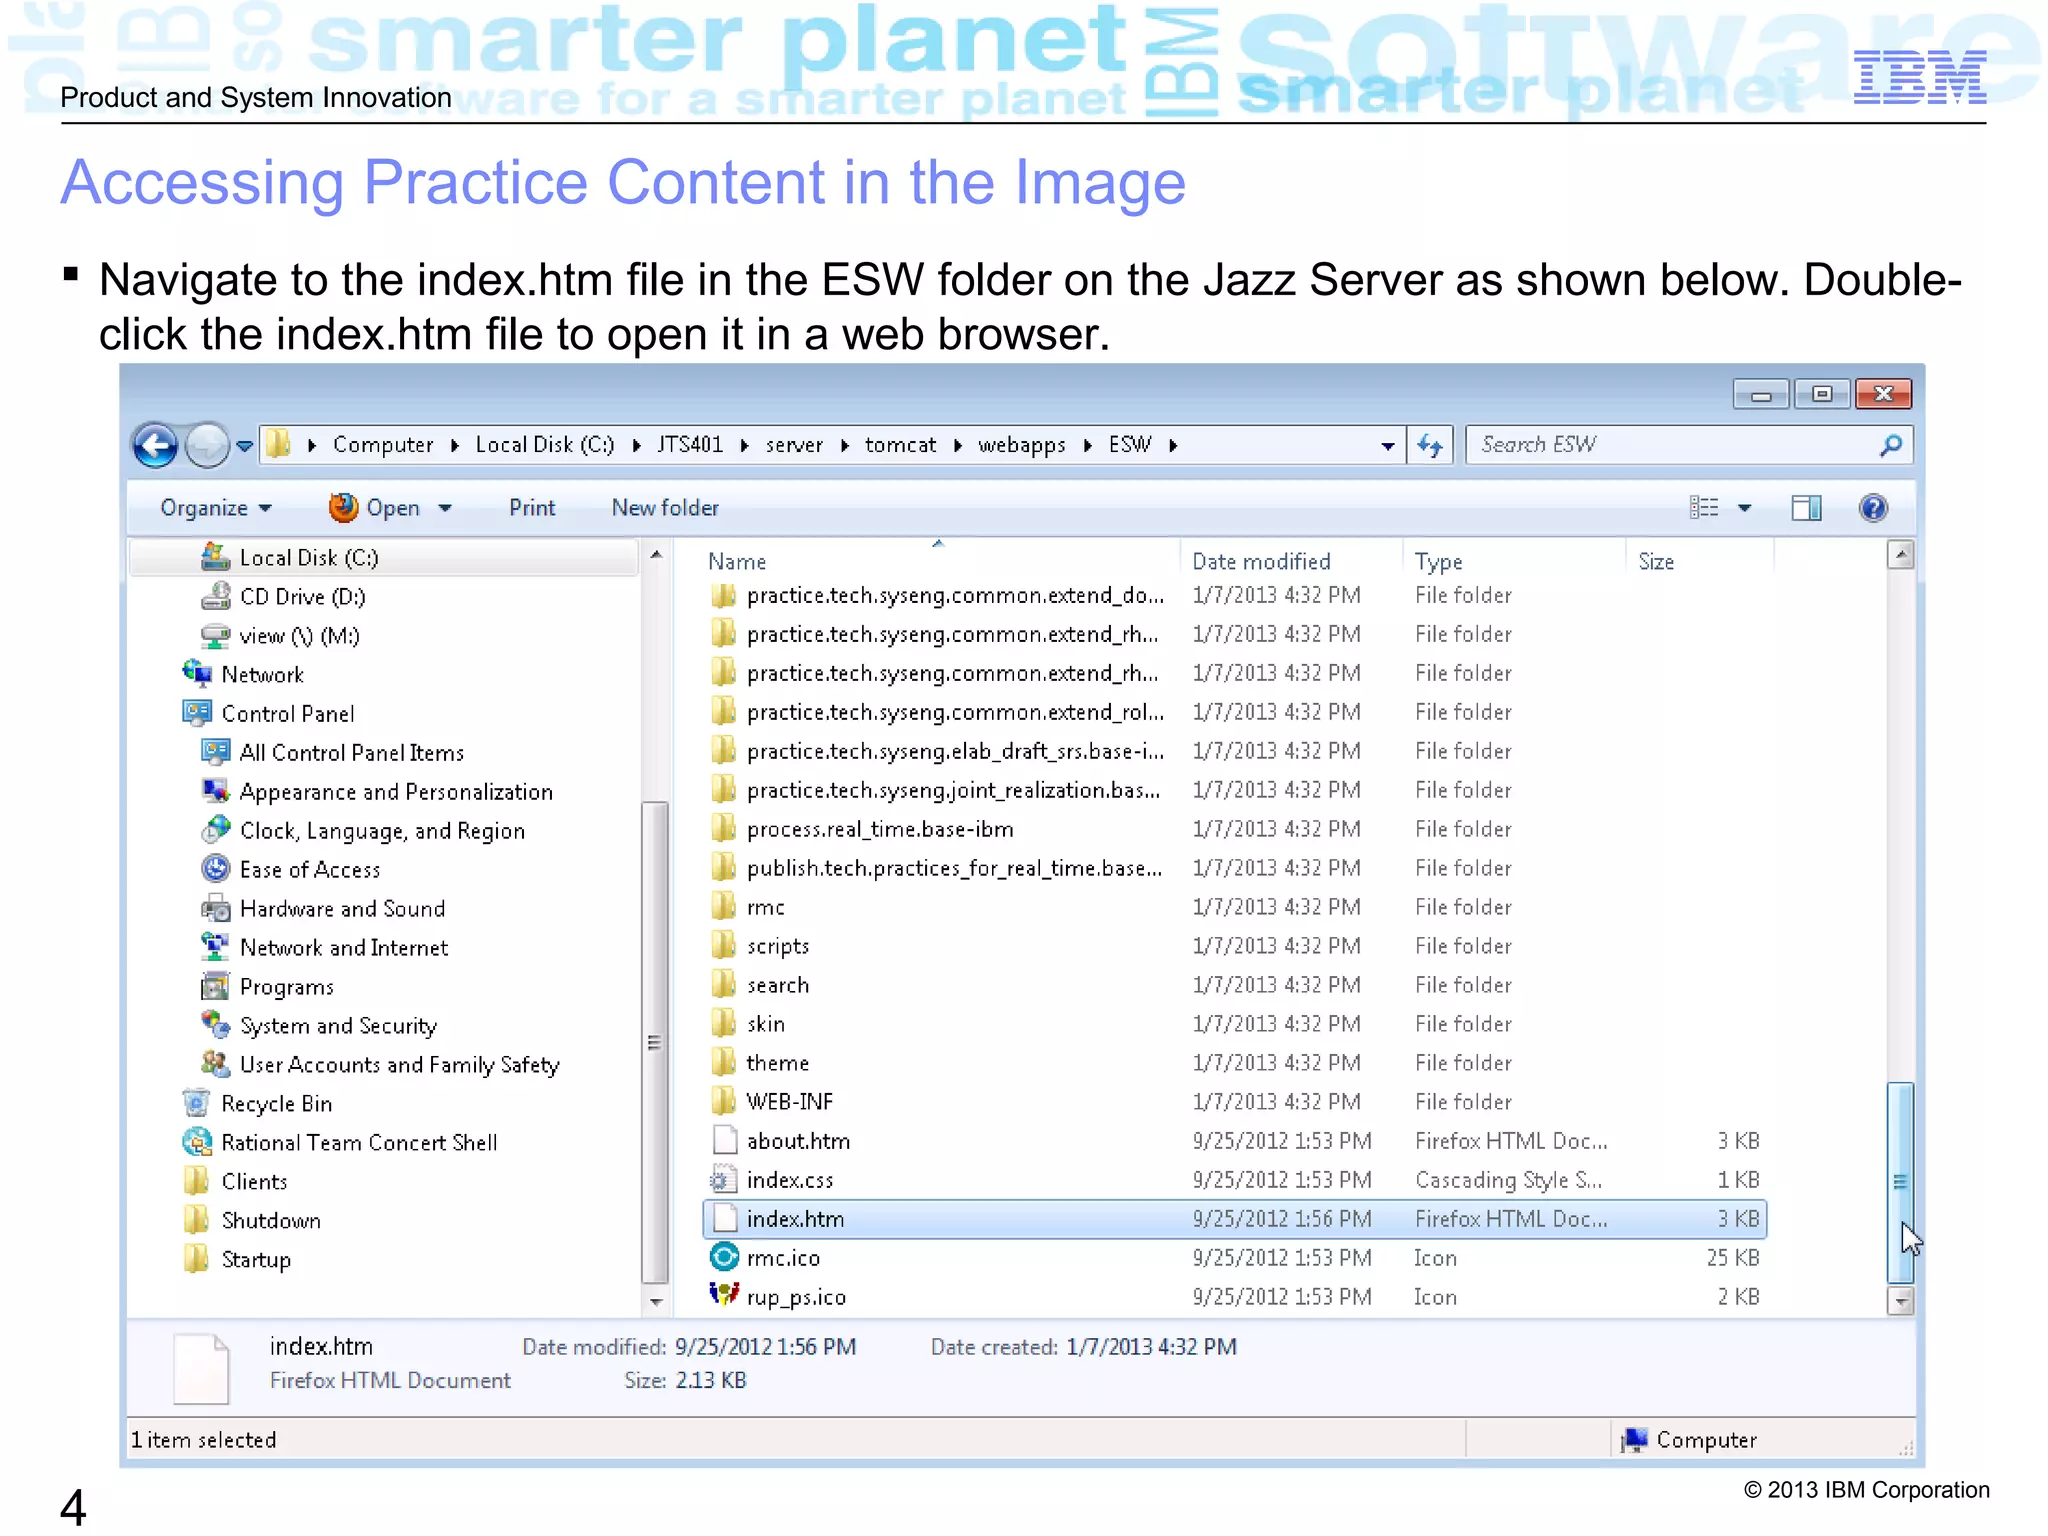The height and width of the screenshot is (1536, 2048).
Task: Select Rational Team Concert Shell item
Action: 359,1143
